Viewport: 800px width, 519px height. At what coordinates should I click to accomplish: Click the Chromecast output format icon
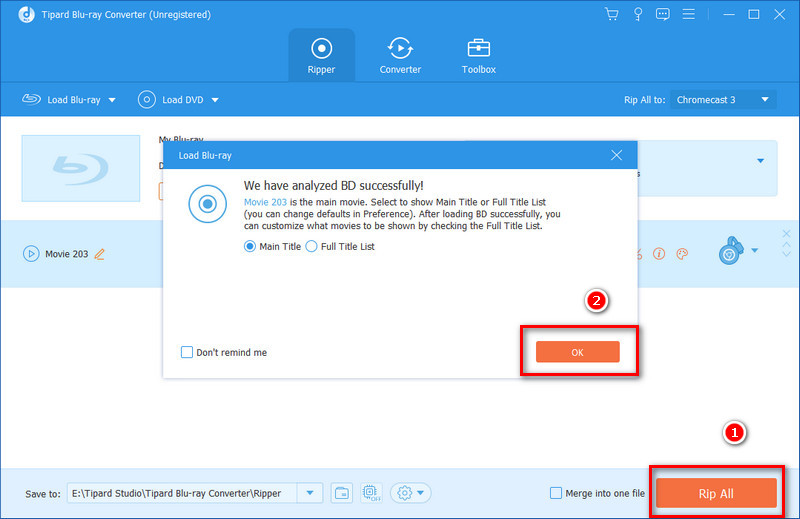[730, 250]
